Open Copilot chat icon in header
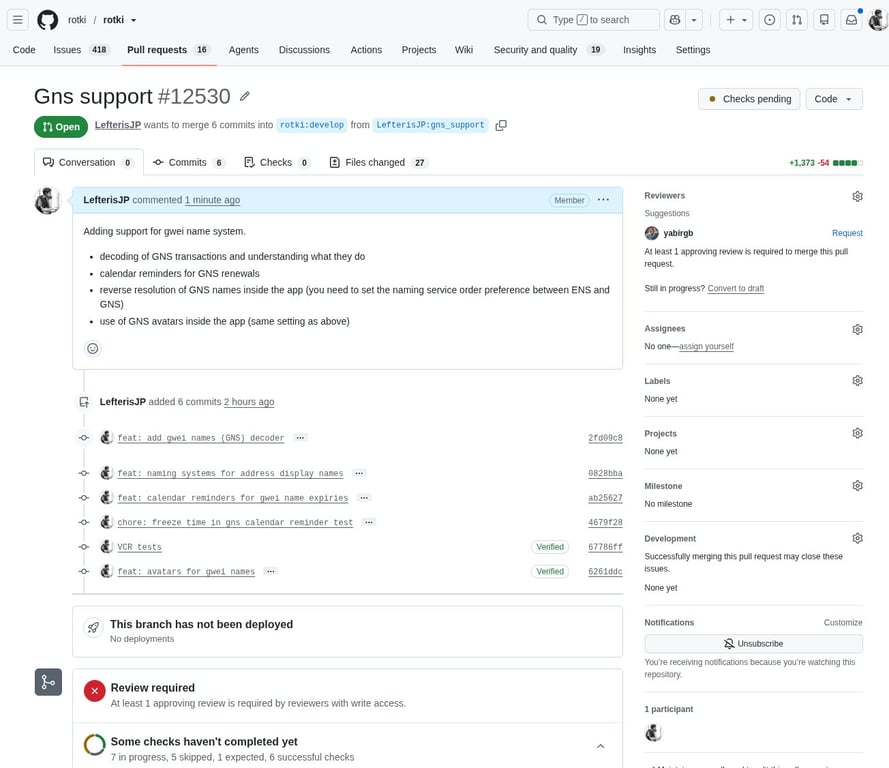889x768 pixels. click(675, 20)
